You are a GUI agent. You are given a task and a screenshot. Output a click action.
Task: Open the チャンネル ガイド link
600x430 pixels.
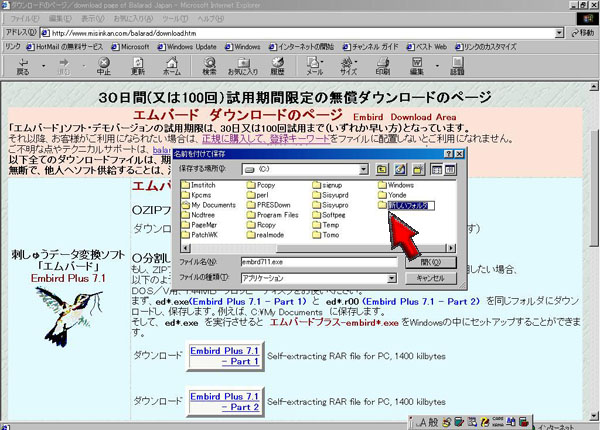point(370,47)
